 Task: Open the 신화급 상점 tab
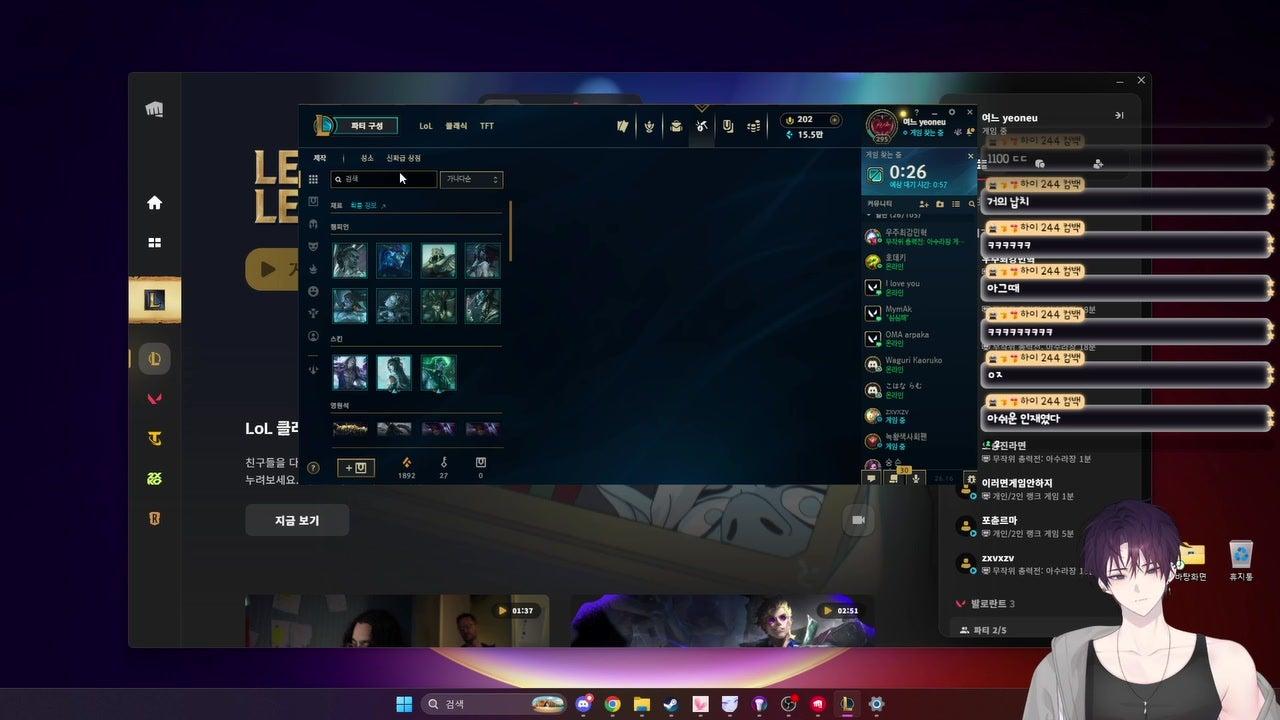pyautogui.click(x=404, y=158)
